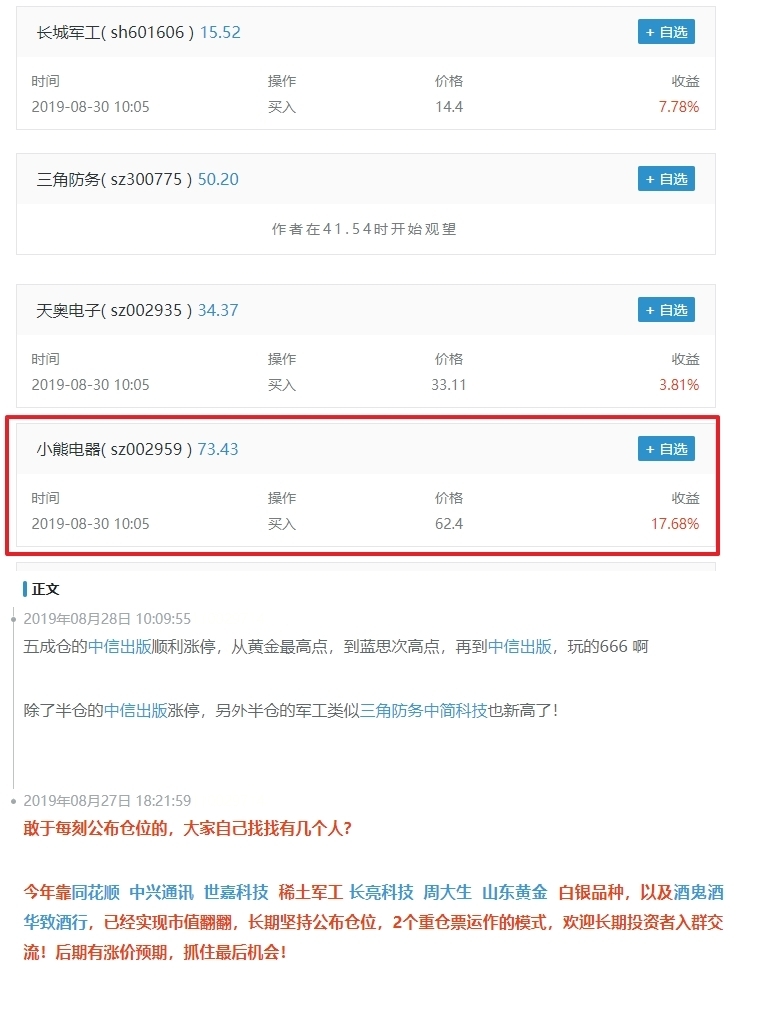Open the 中信出版 link before 玩的666
The height and width of the screenshot is (1025, 775).
[520, 647]
